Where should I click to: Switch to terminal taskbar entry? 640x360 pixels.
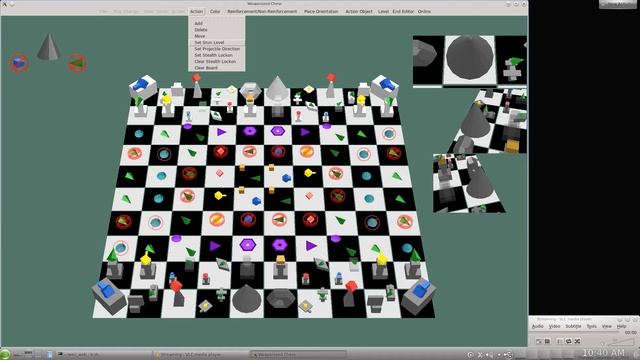[103, 355]
